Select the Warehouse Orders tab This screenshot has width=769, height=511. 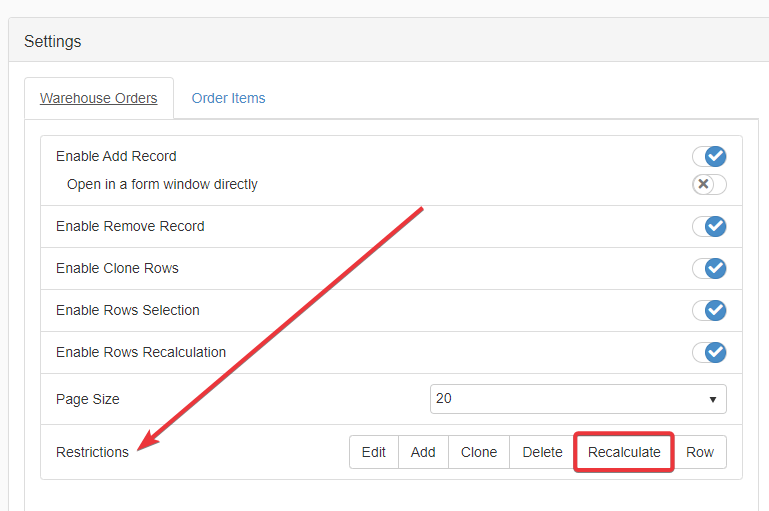click(98, 98)
